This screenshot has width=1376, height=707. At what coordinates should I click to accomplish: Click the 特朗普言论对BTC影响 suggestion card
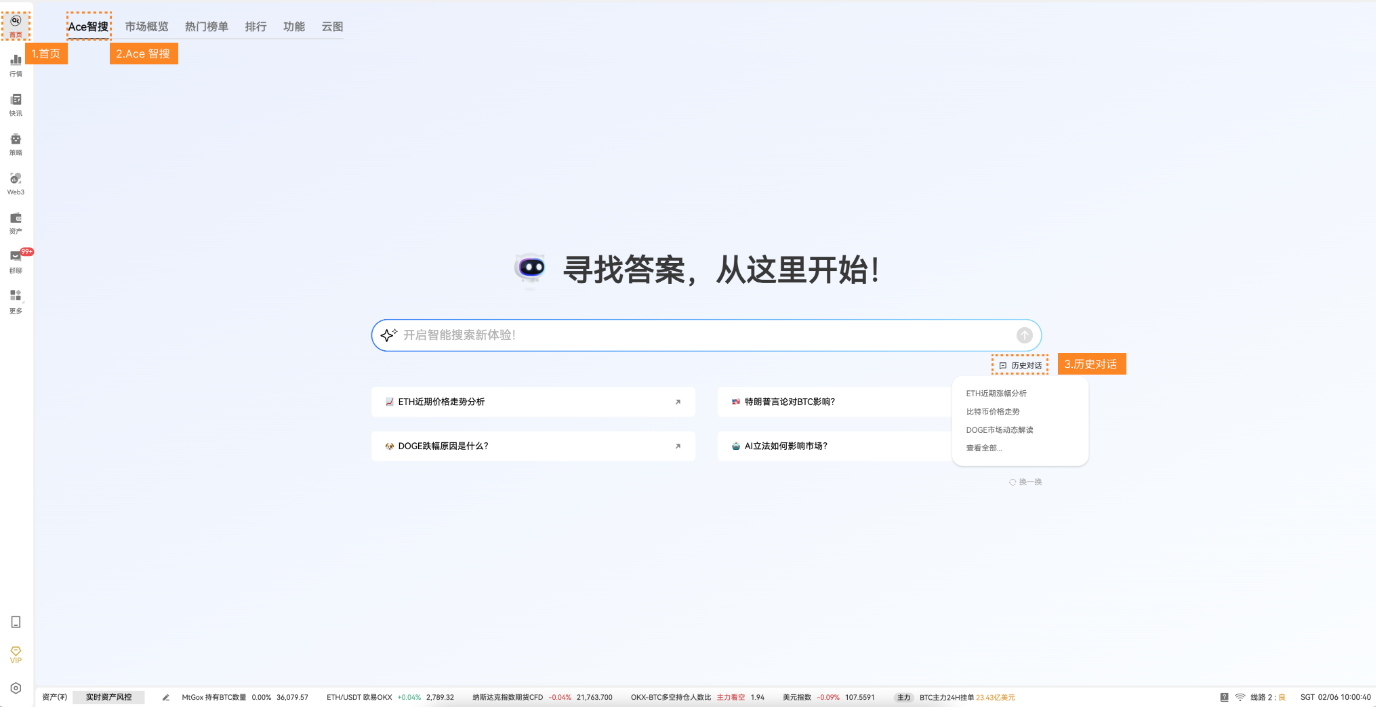[x=836, y=402]
